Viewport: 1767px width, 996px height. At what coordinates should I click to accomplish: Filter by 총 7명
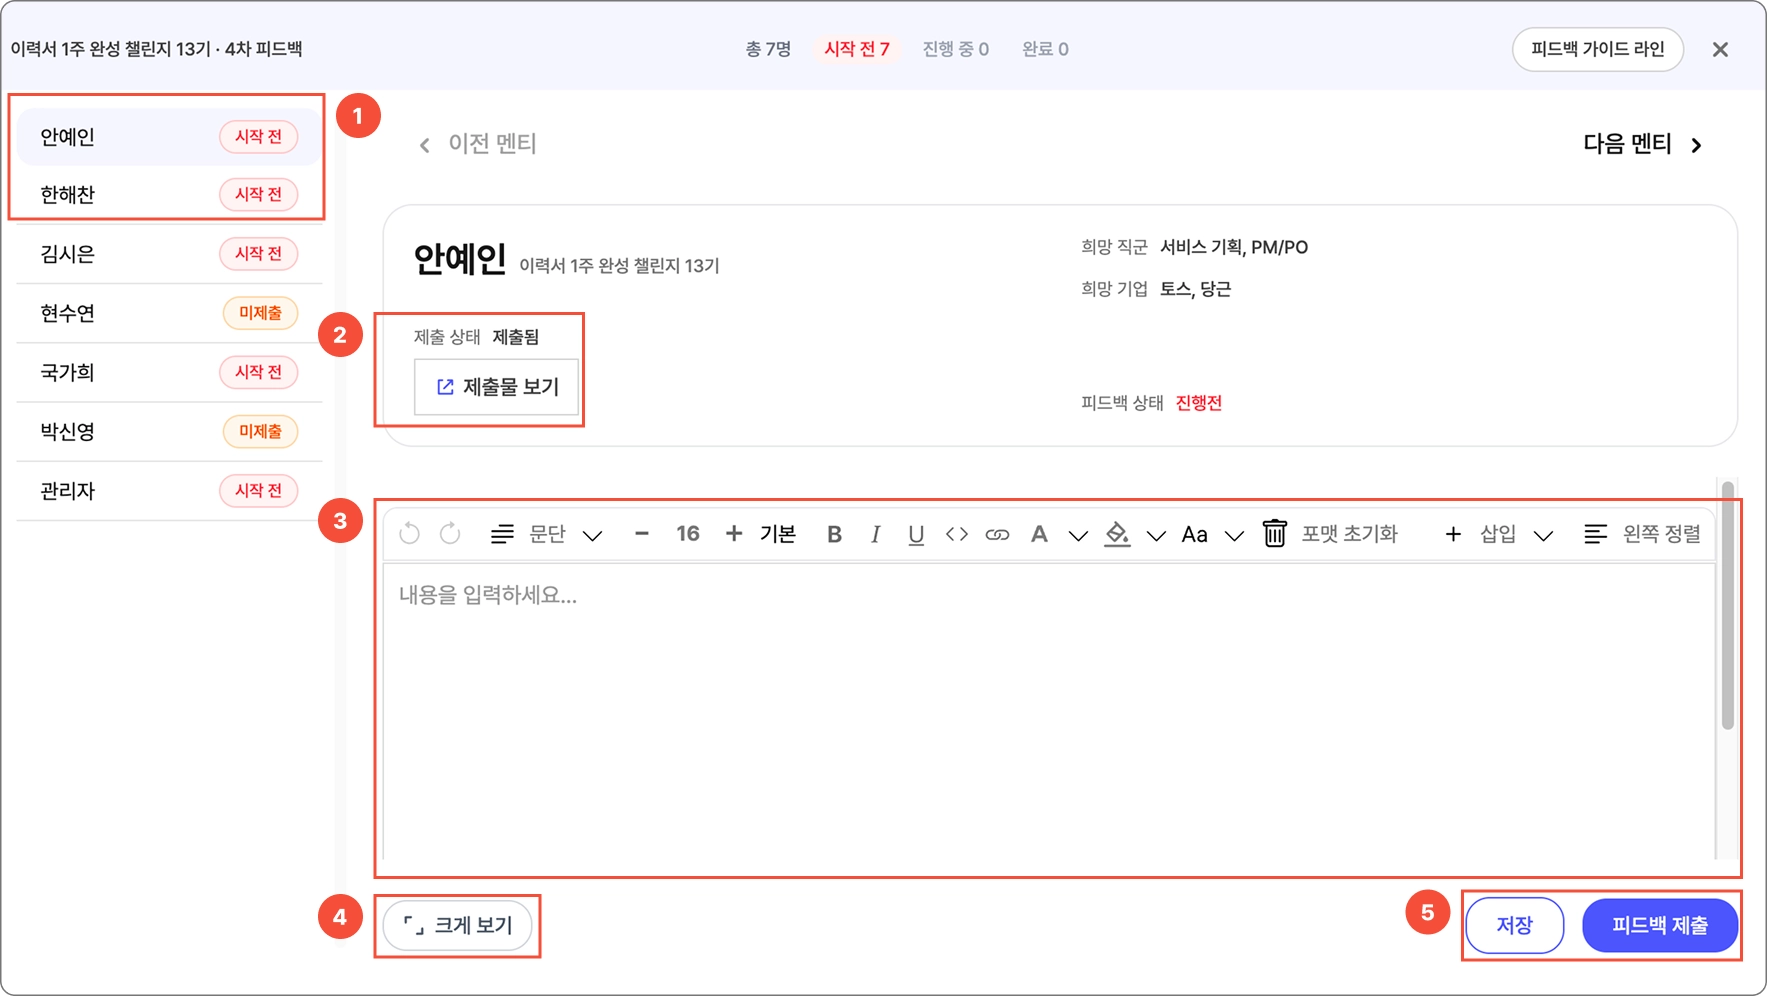(768, 49)
